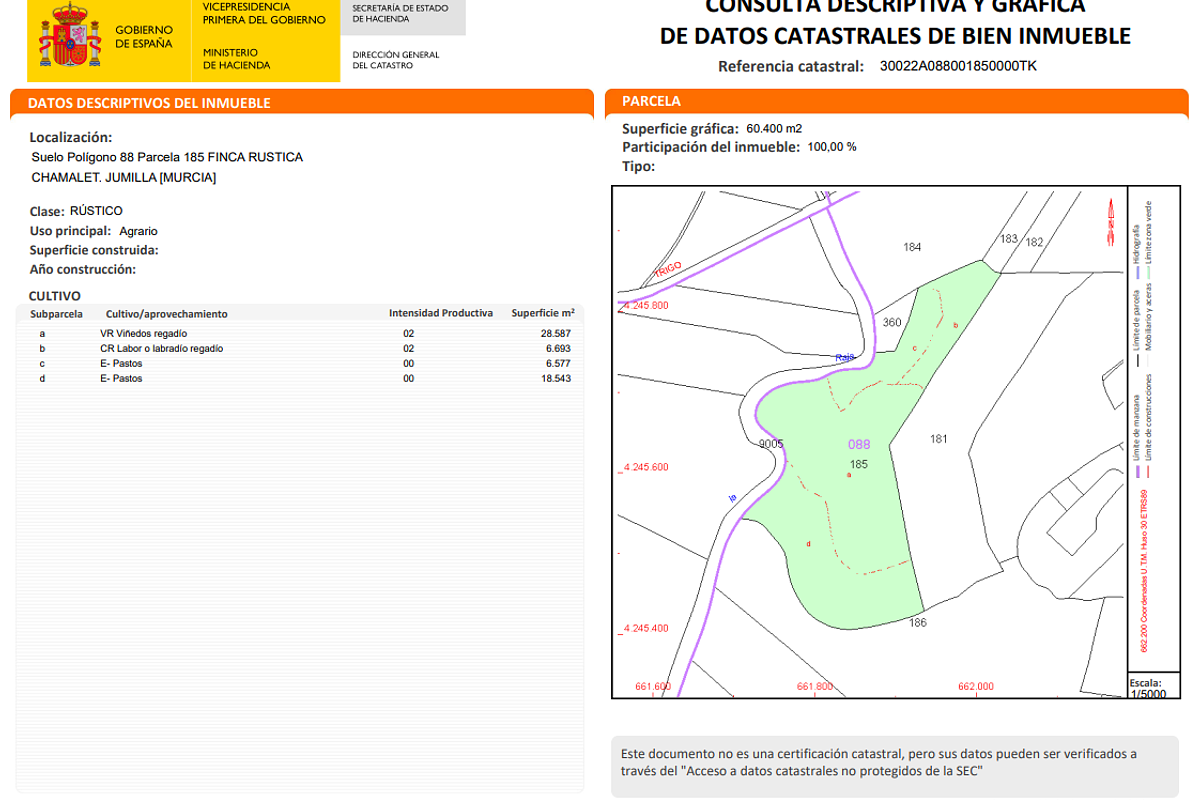Click cadastral reference 30022A088001850000TK
1200x800 pixels.
958,67
